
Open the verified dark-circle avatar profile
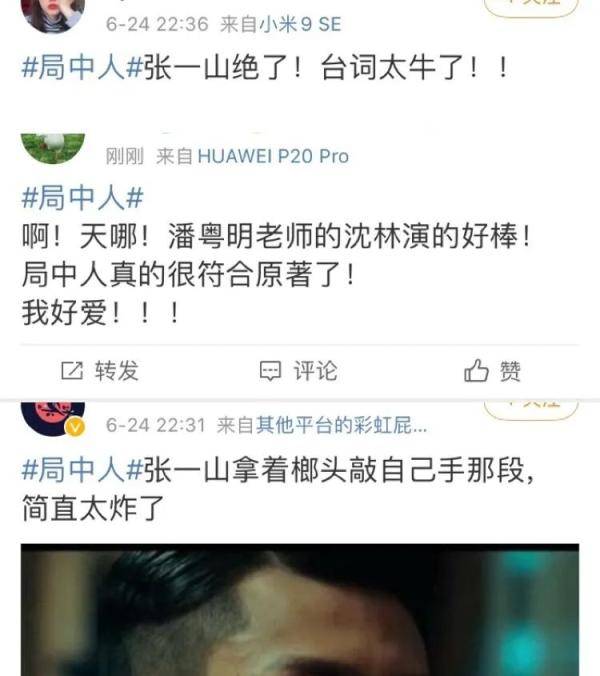pos(53,419)
